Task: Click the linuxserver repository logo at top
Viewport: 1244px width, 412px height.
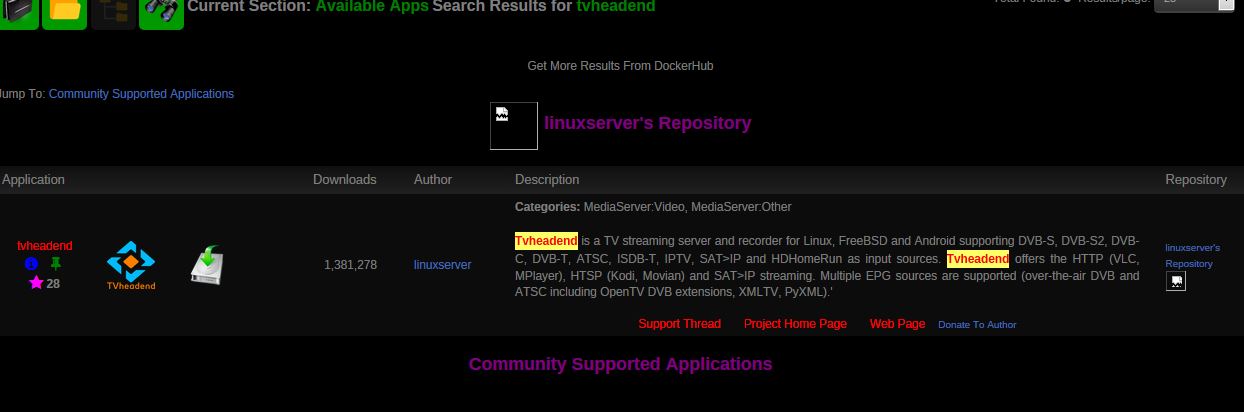Action: tap(514, 125)
